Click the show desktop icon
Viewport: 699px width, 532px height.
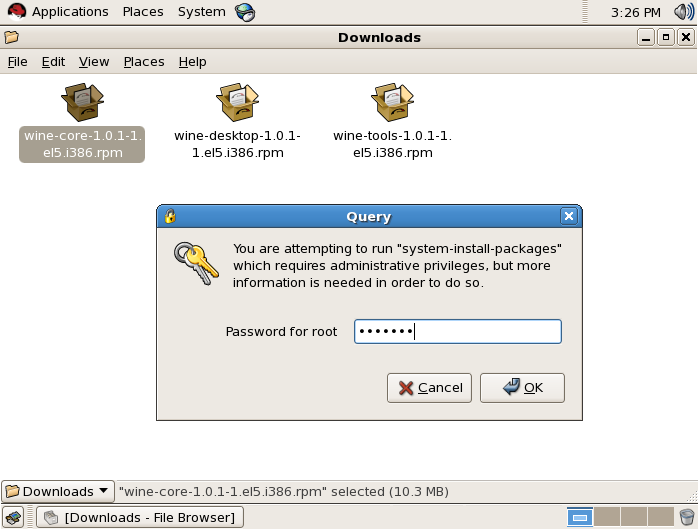click(14, 518)
